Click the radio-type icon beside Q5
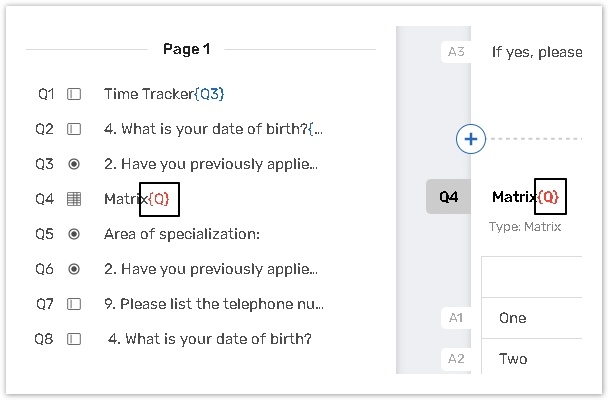This screenshot has height=400, width=608. click(74, 234)
